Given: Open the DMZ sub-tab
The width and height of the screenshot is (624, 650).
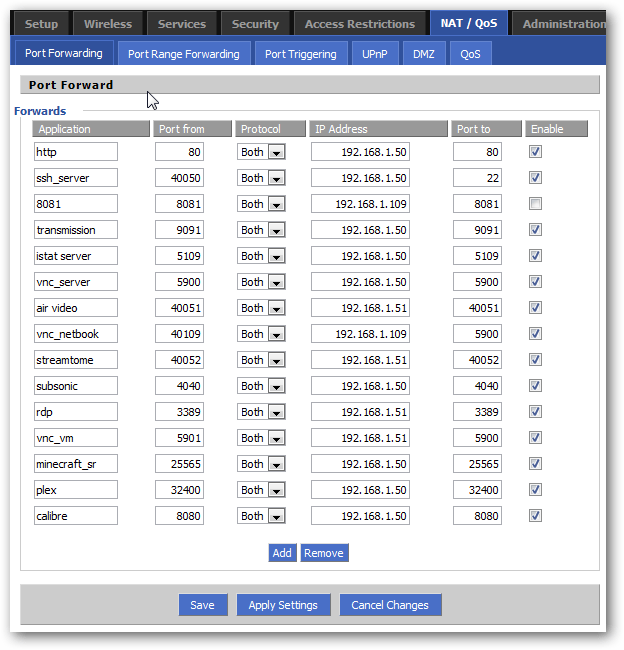Looking at the screenshot, I should (424, 54).
